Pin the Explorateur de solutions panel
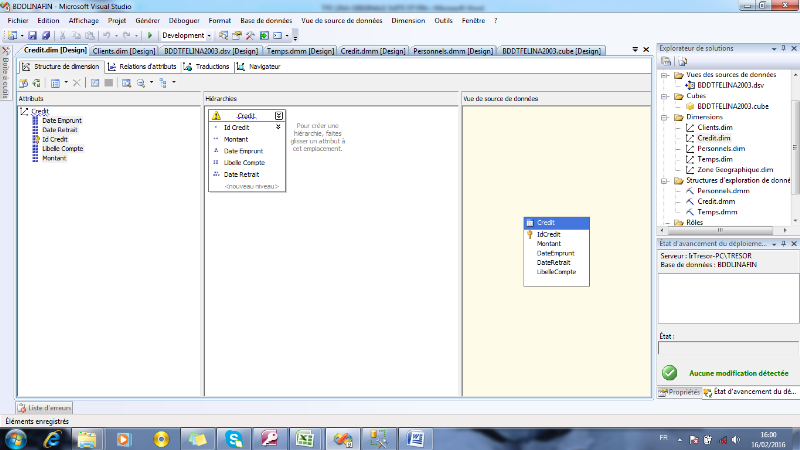 783,47
